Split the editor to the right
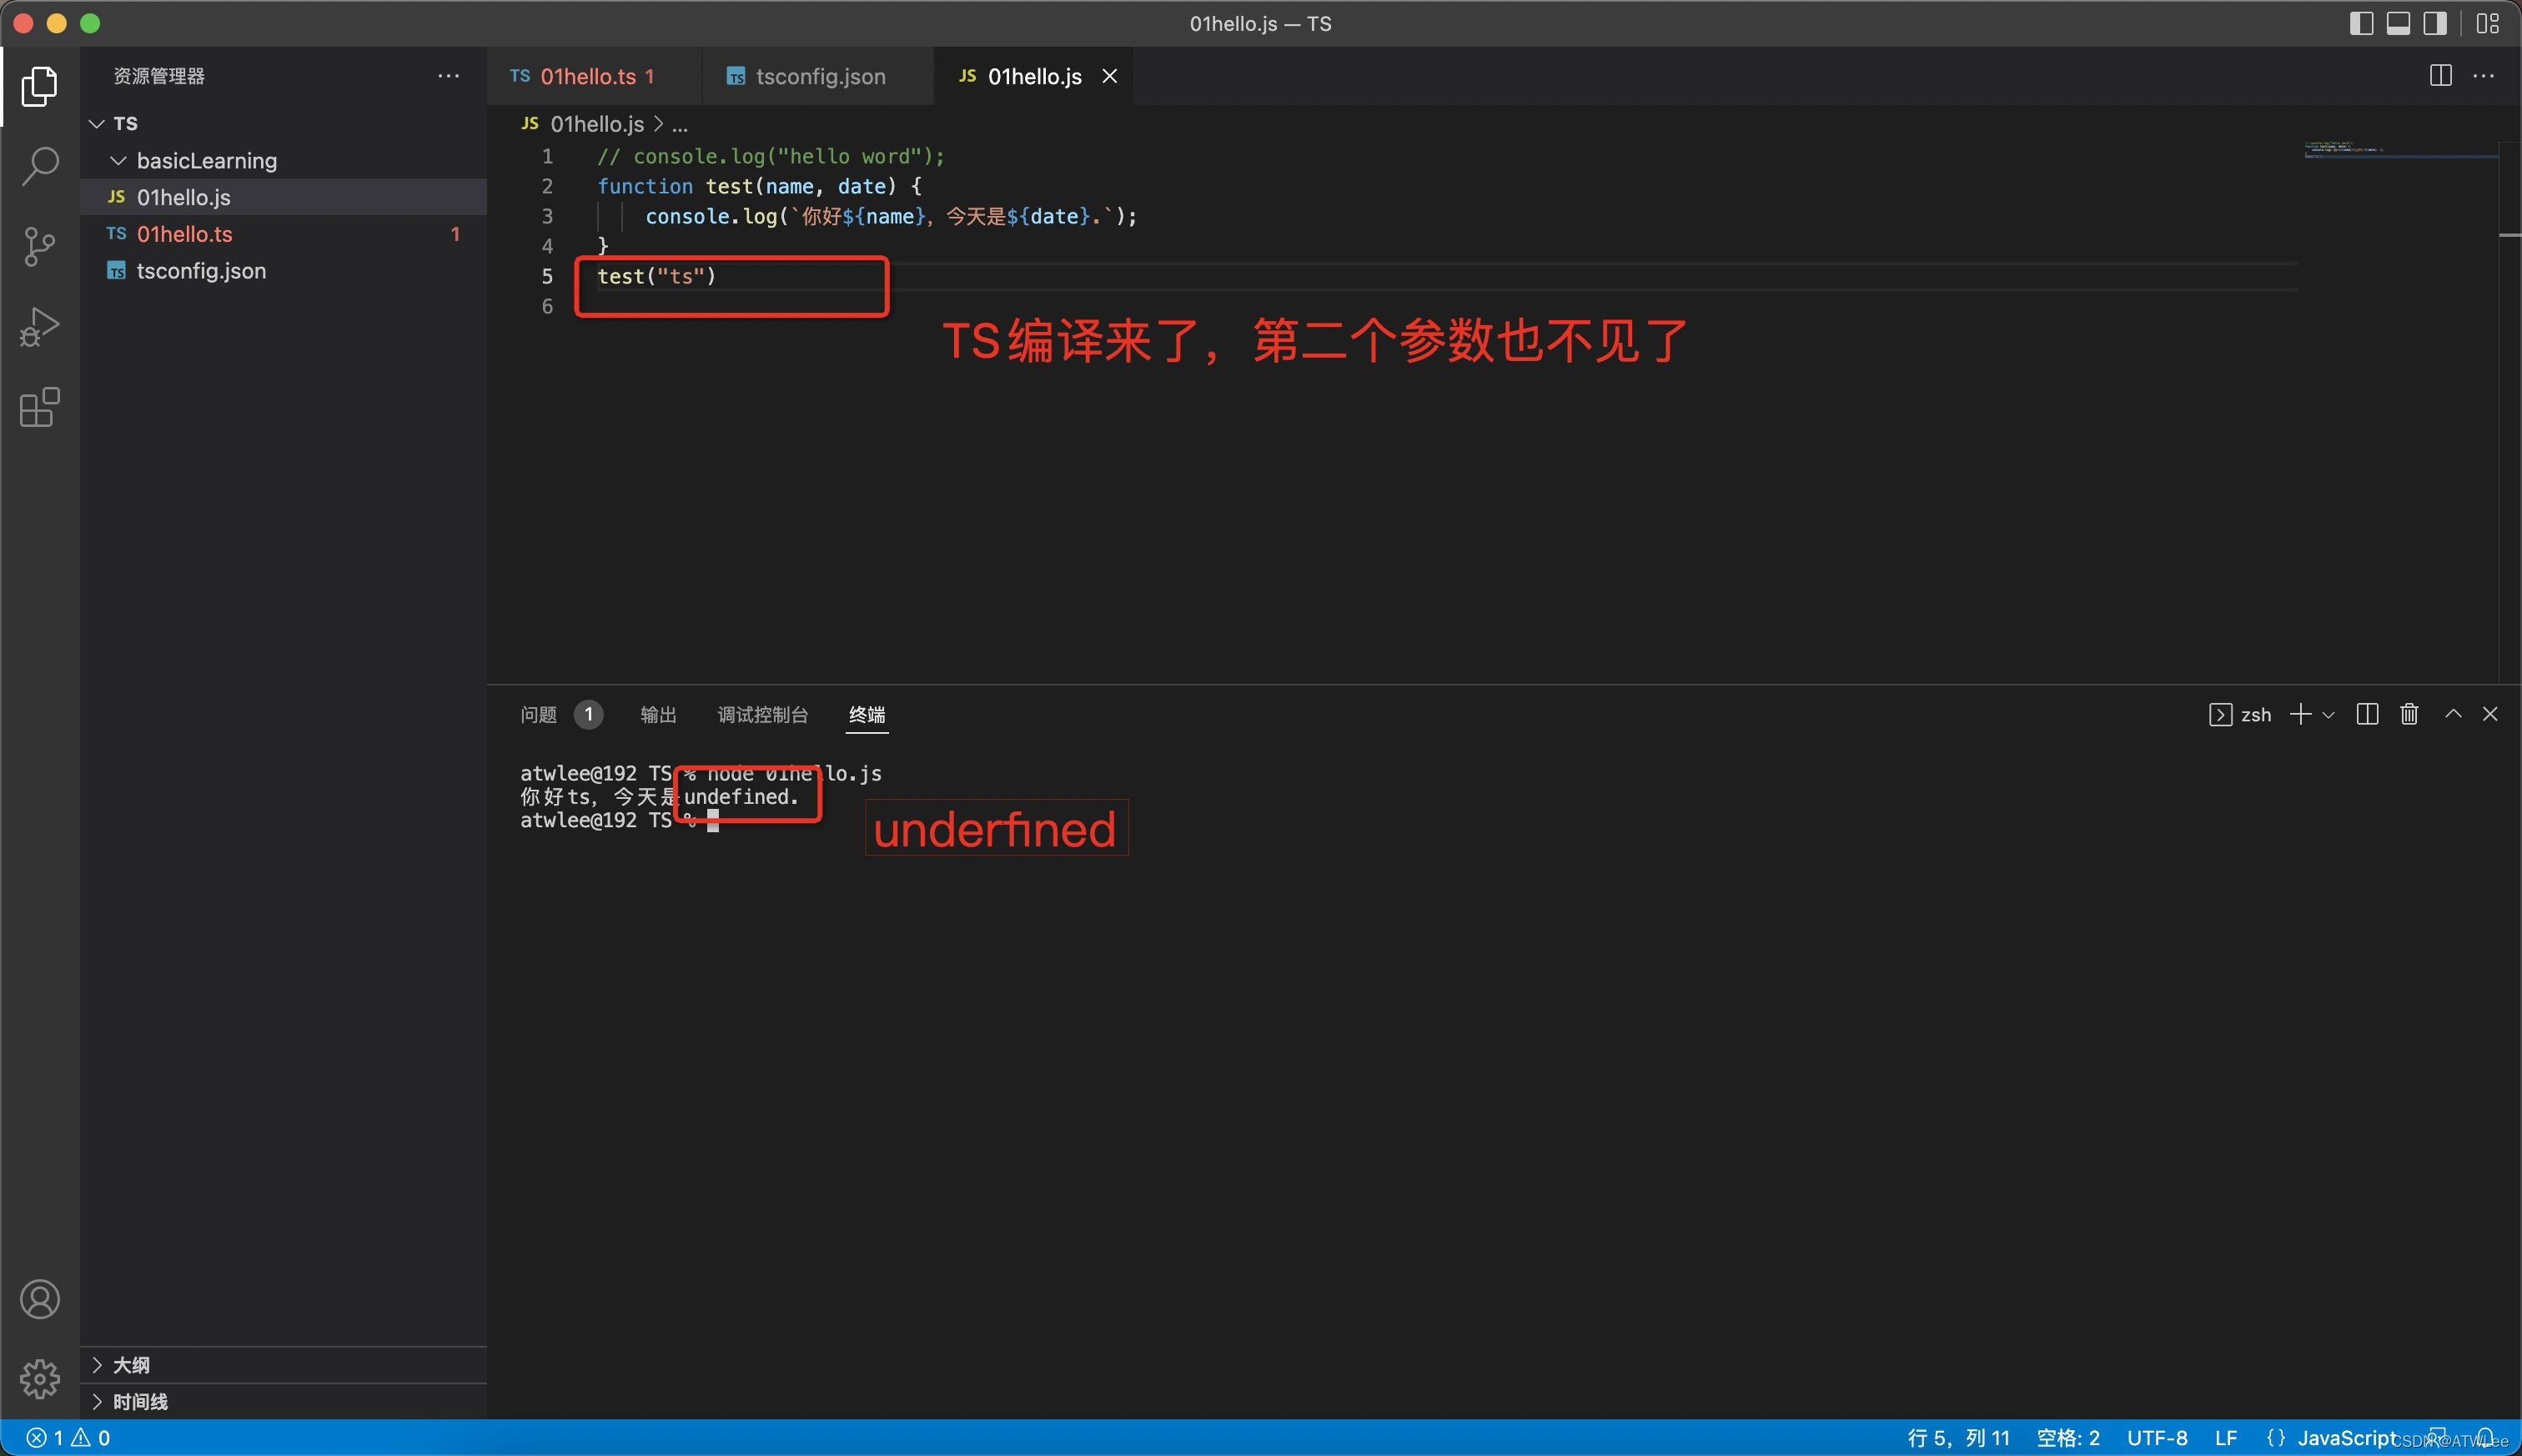 (x=2440, y=76)
